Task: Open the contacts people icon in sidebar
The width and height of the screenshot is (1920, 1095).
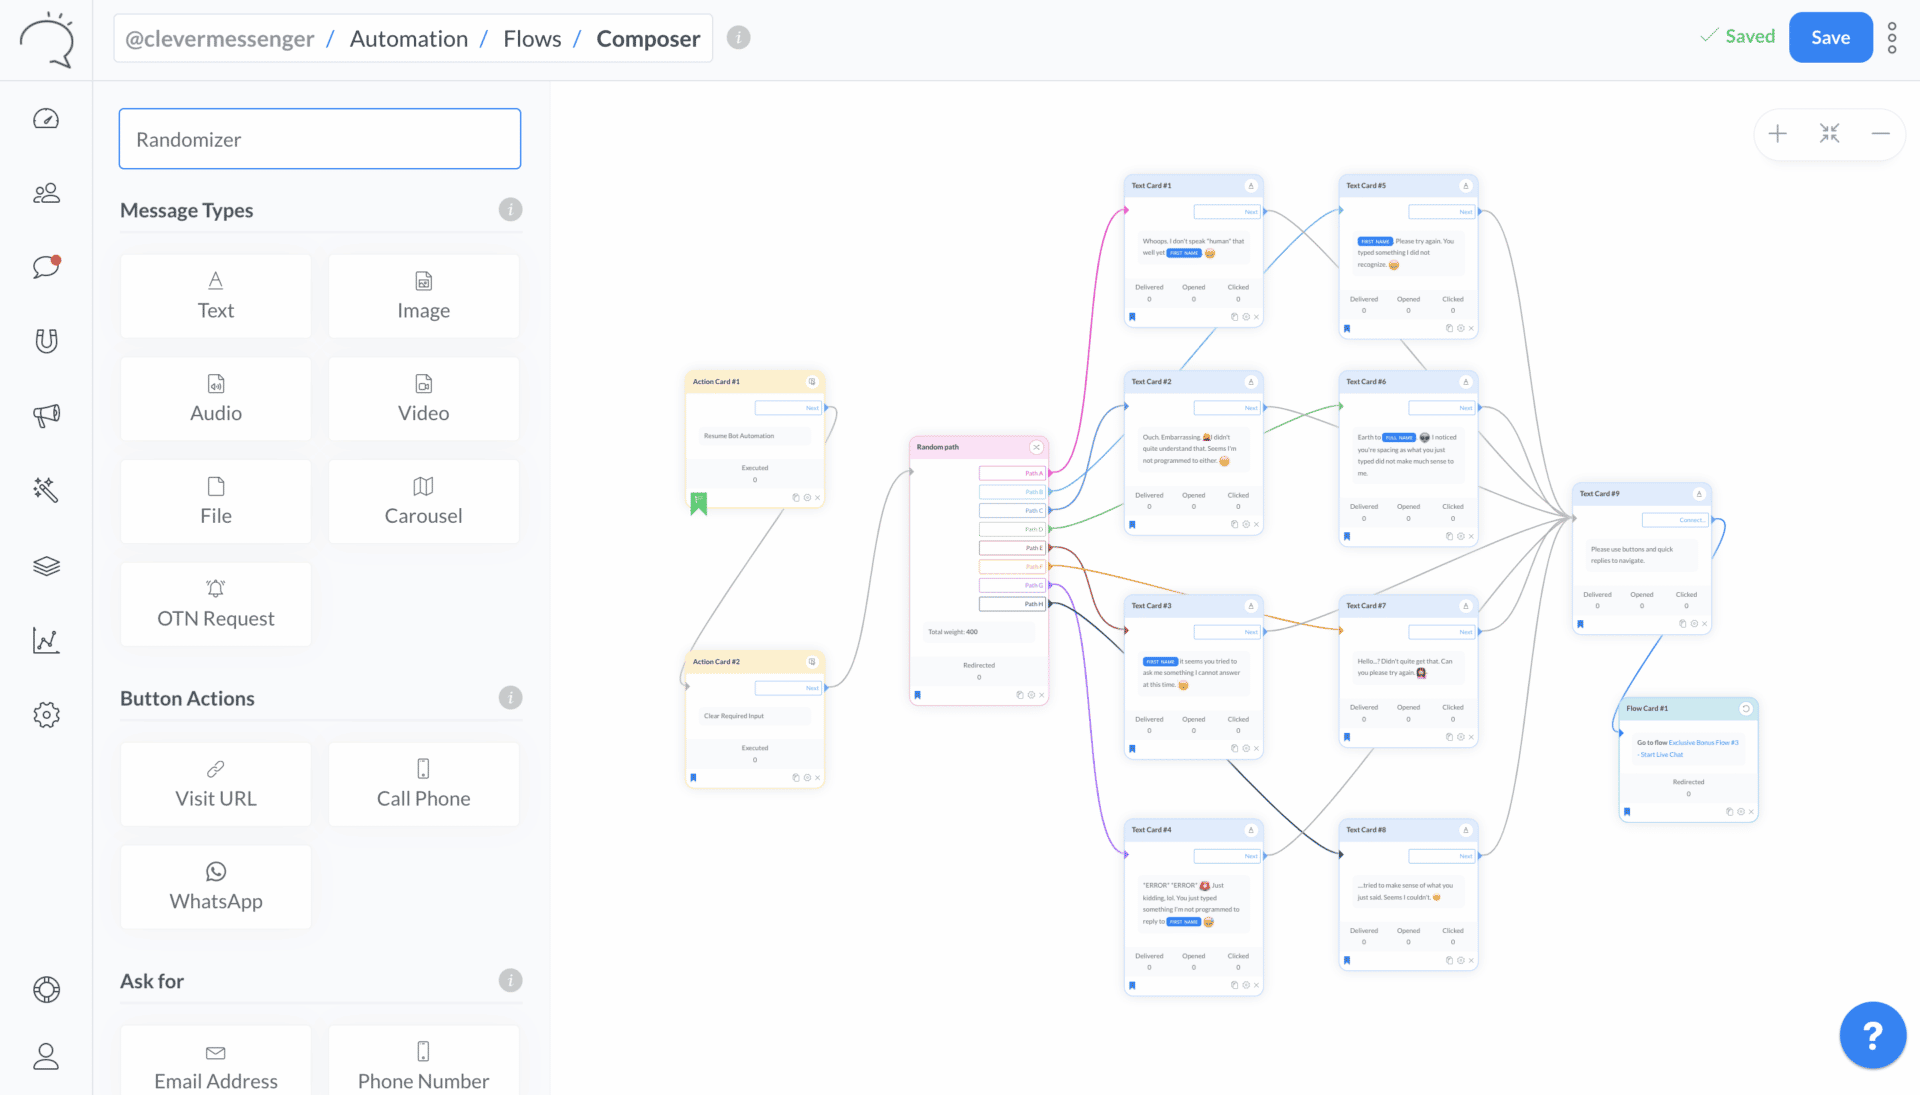Action: [46, 193]
